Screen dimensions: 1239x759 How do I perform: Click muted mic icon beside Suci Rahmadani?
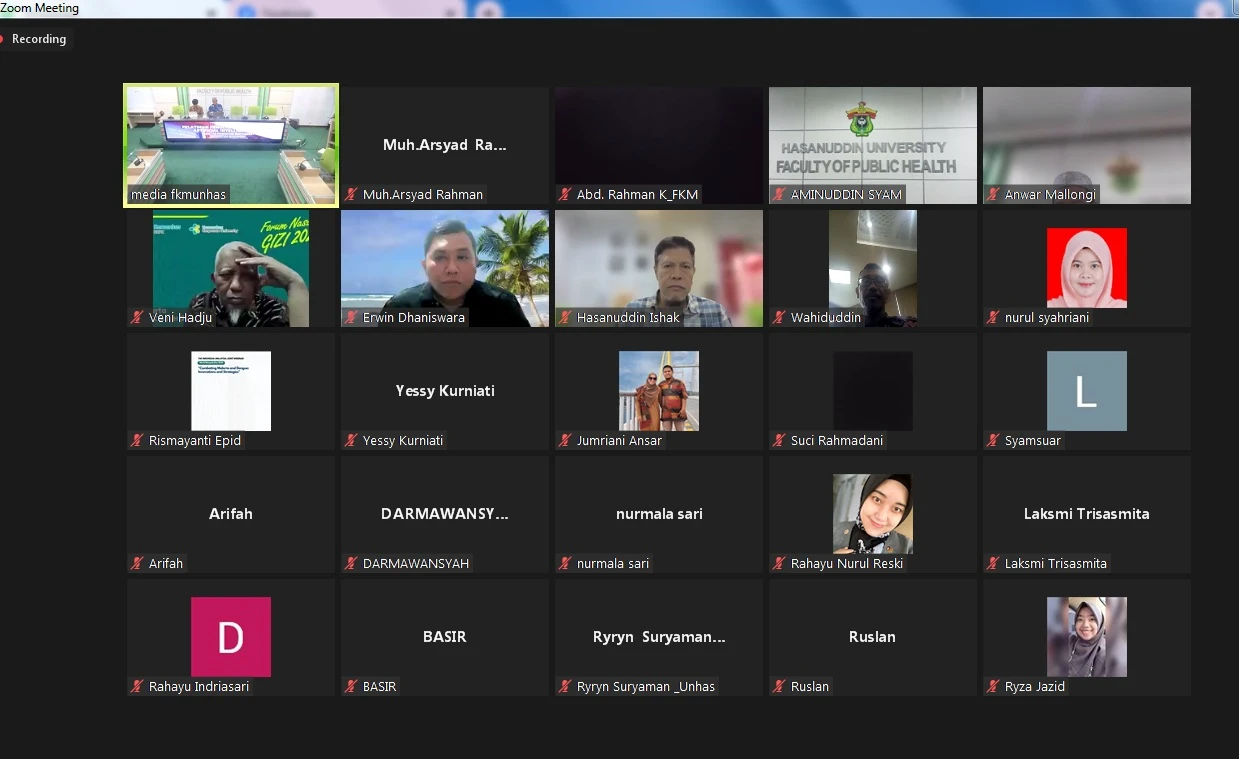pyautogui.click(x=779, y=441)
